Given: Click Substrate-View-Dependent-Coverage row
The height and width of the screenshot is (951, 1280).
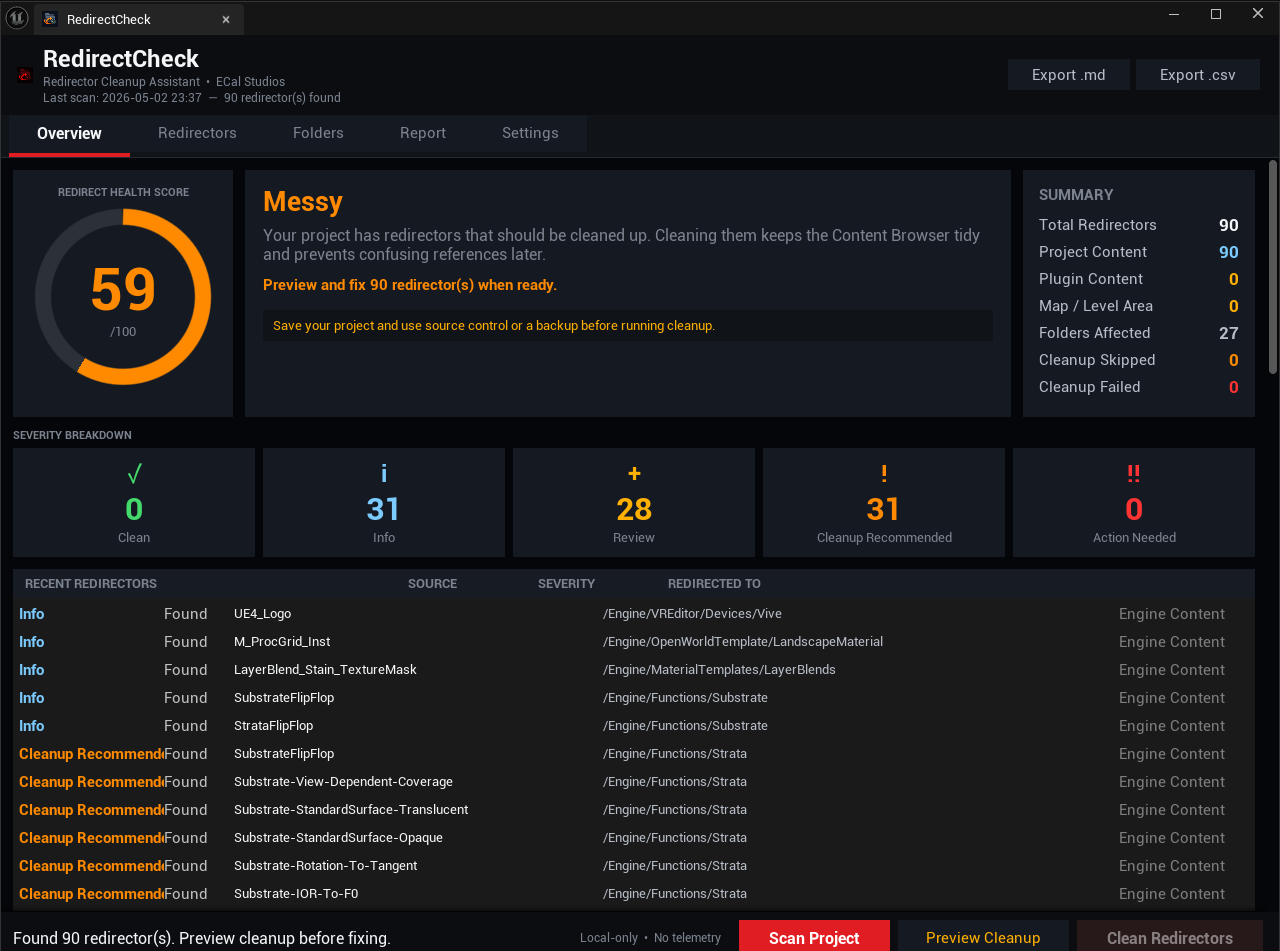Looking at the screenshot, I should pos(634,782).
